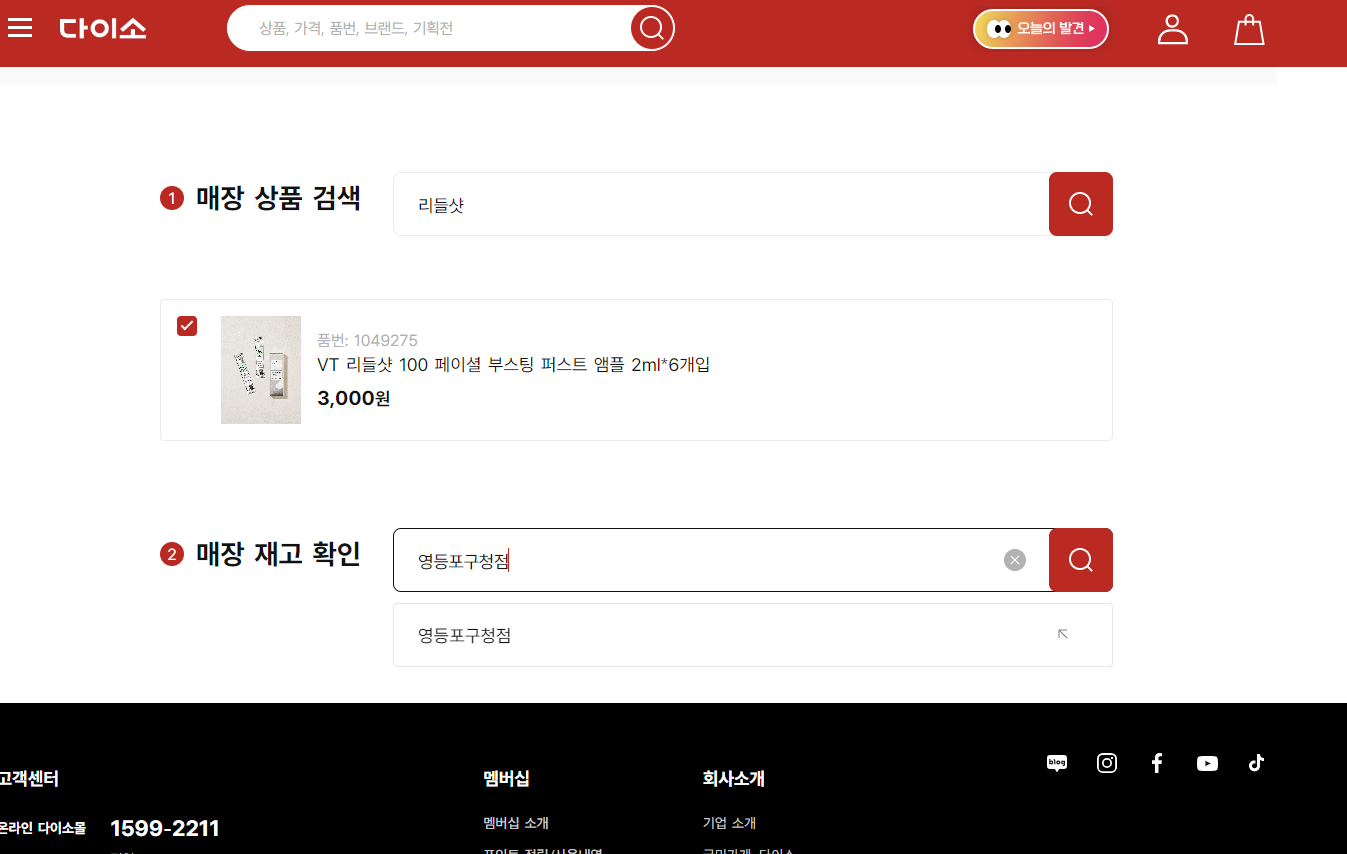Image resolution: width=1347 pixels, height=854 pixels.
Task: Open the hamburger menu icon
Action: point(20,28)
